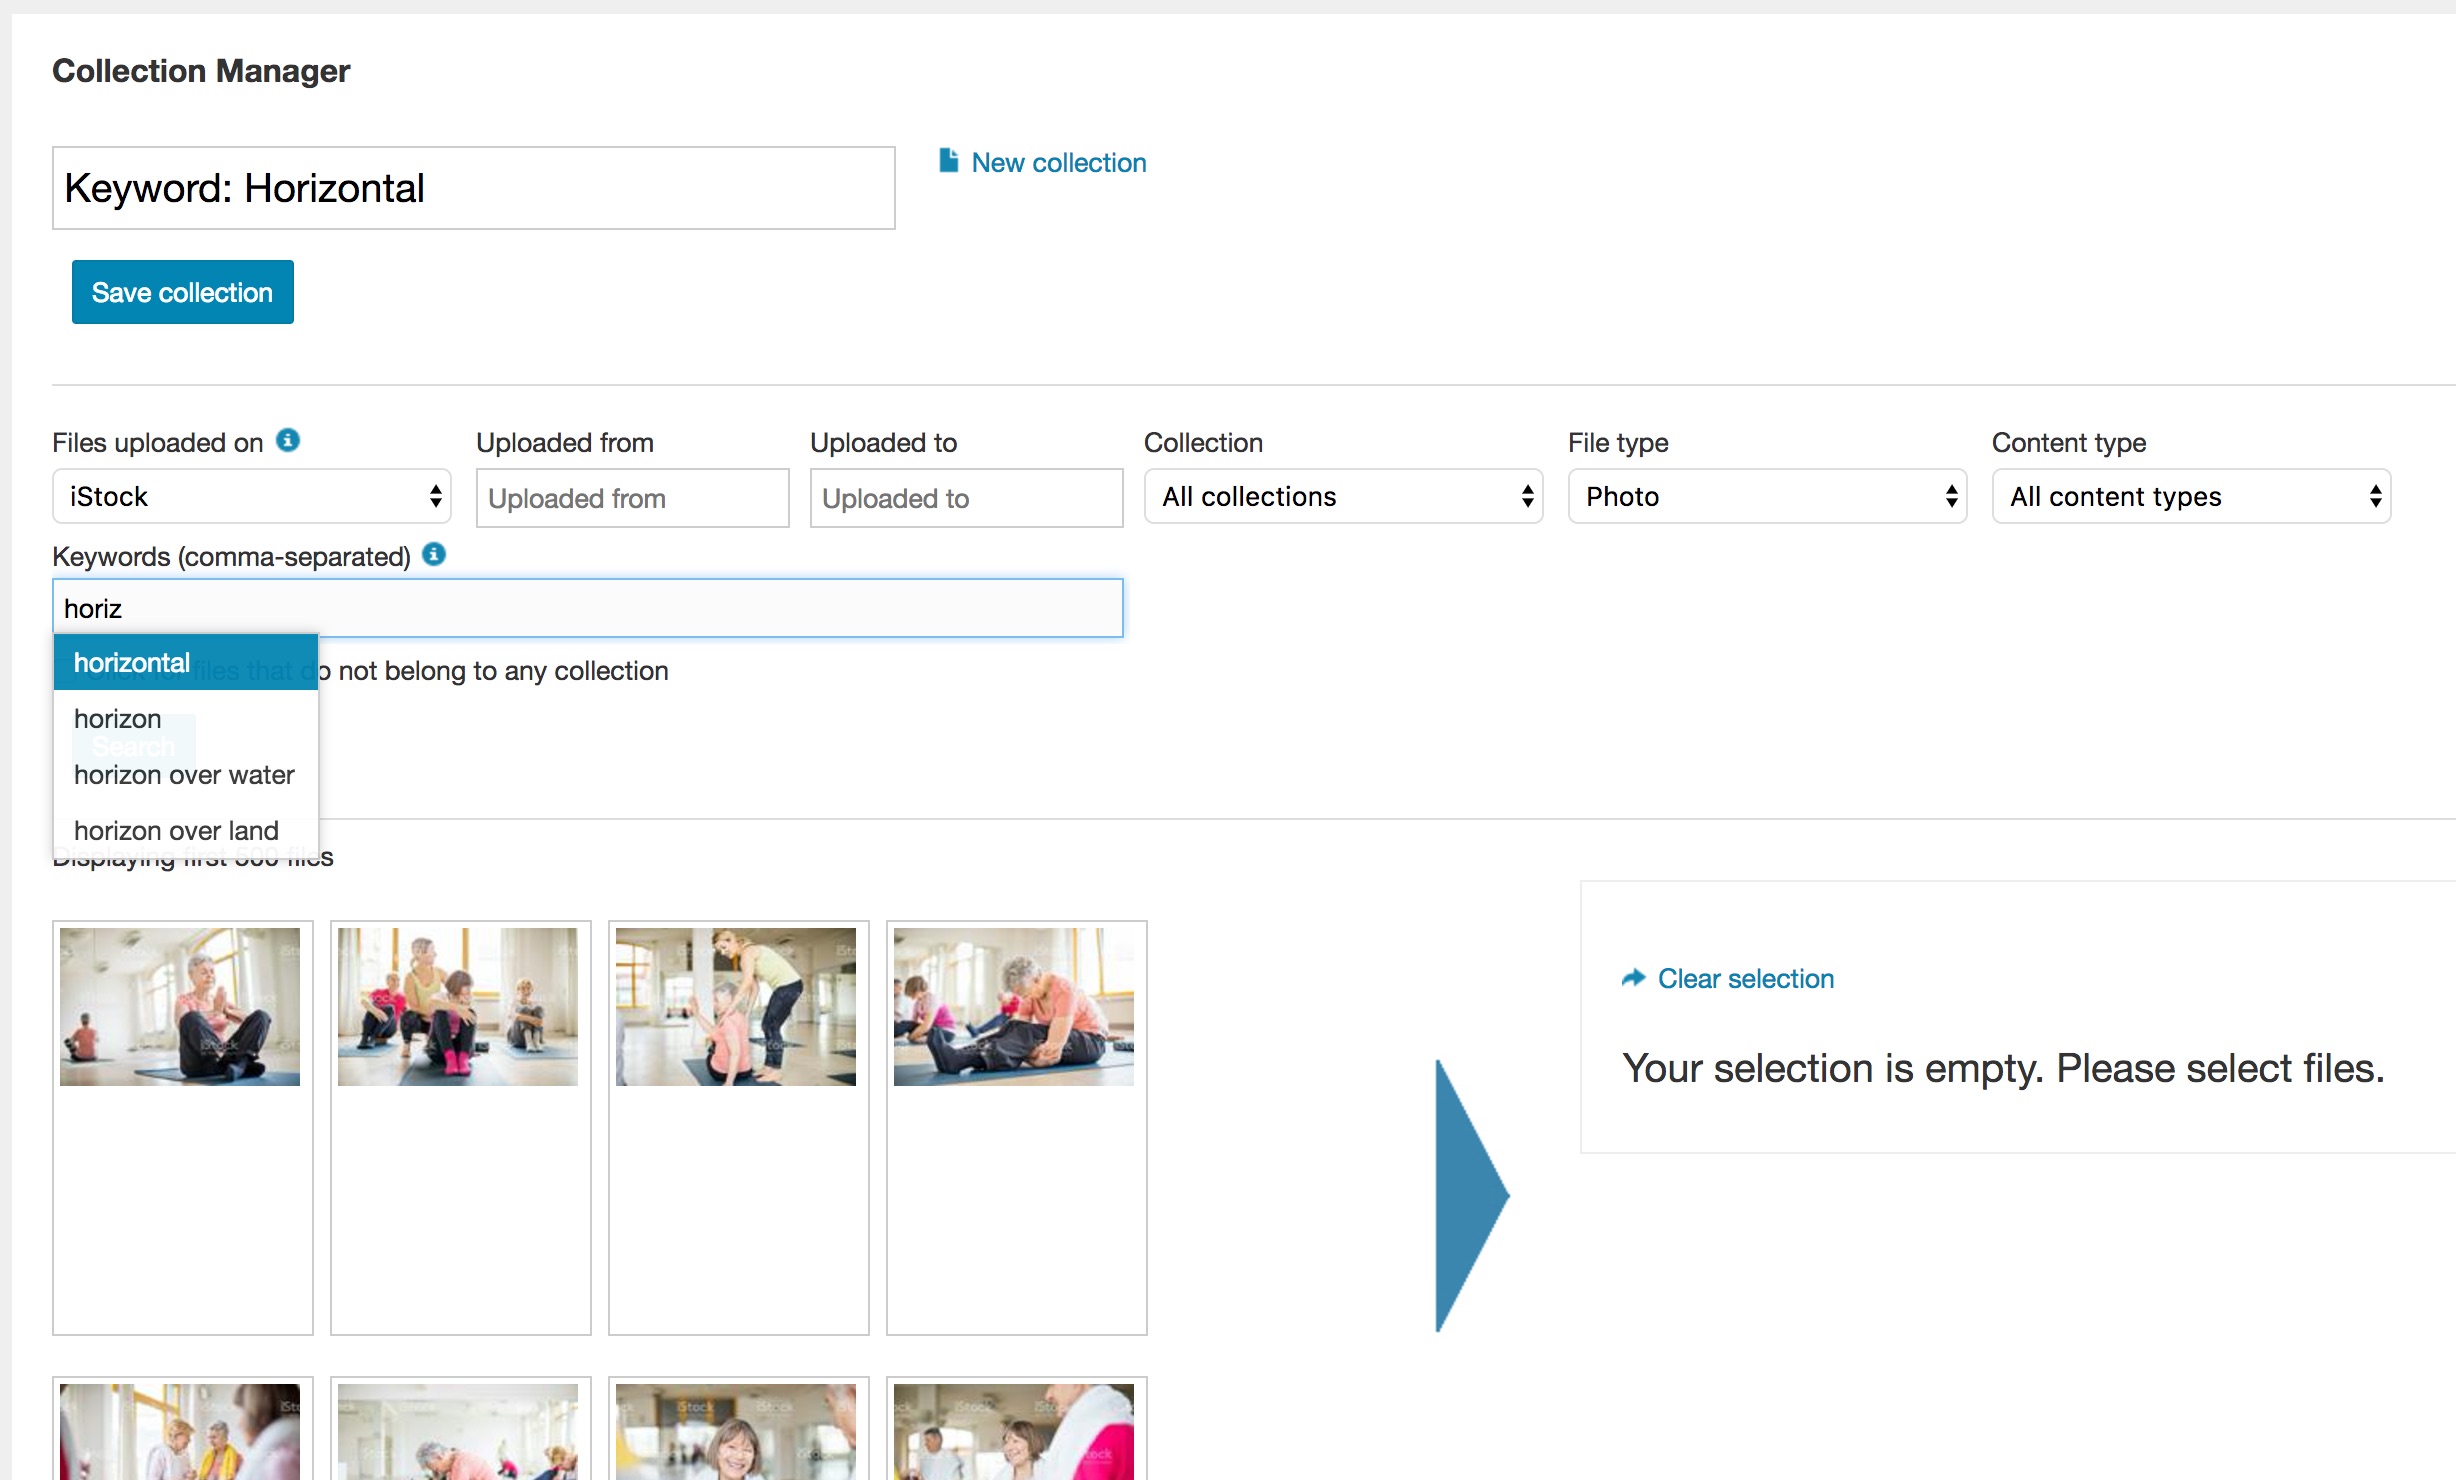Select second-row thumbnail of smiling woman portrait

(736, 1432)
